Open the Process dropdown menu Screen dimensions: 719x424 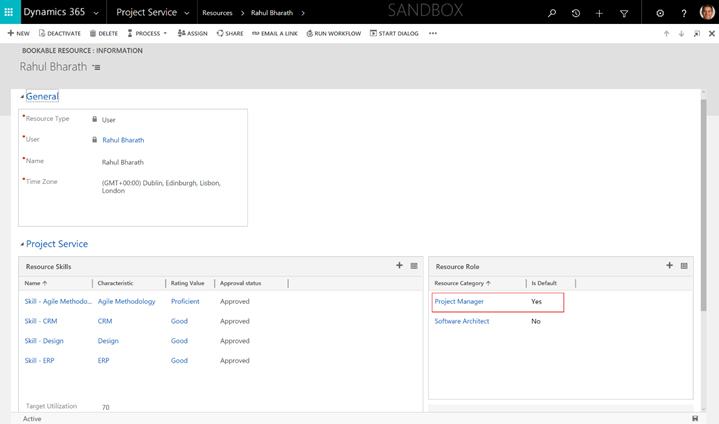147,33
